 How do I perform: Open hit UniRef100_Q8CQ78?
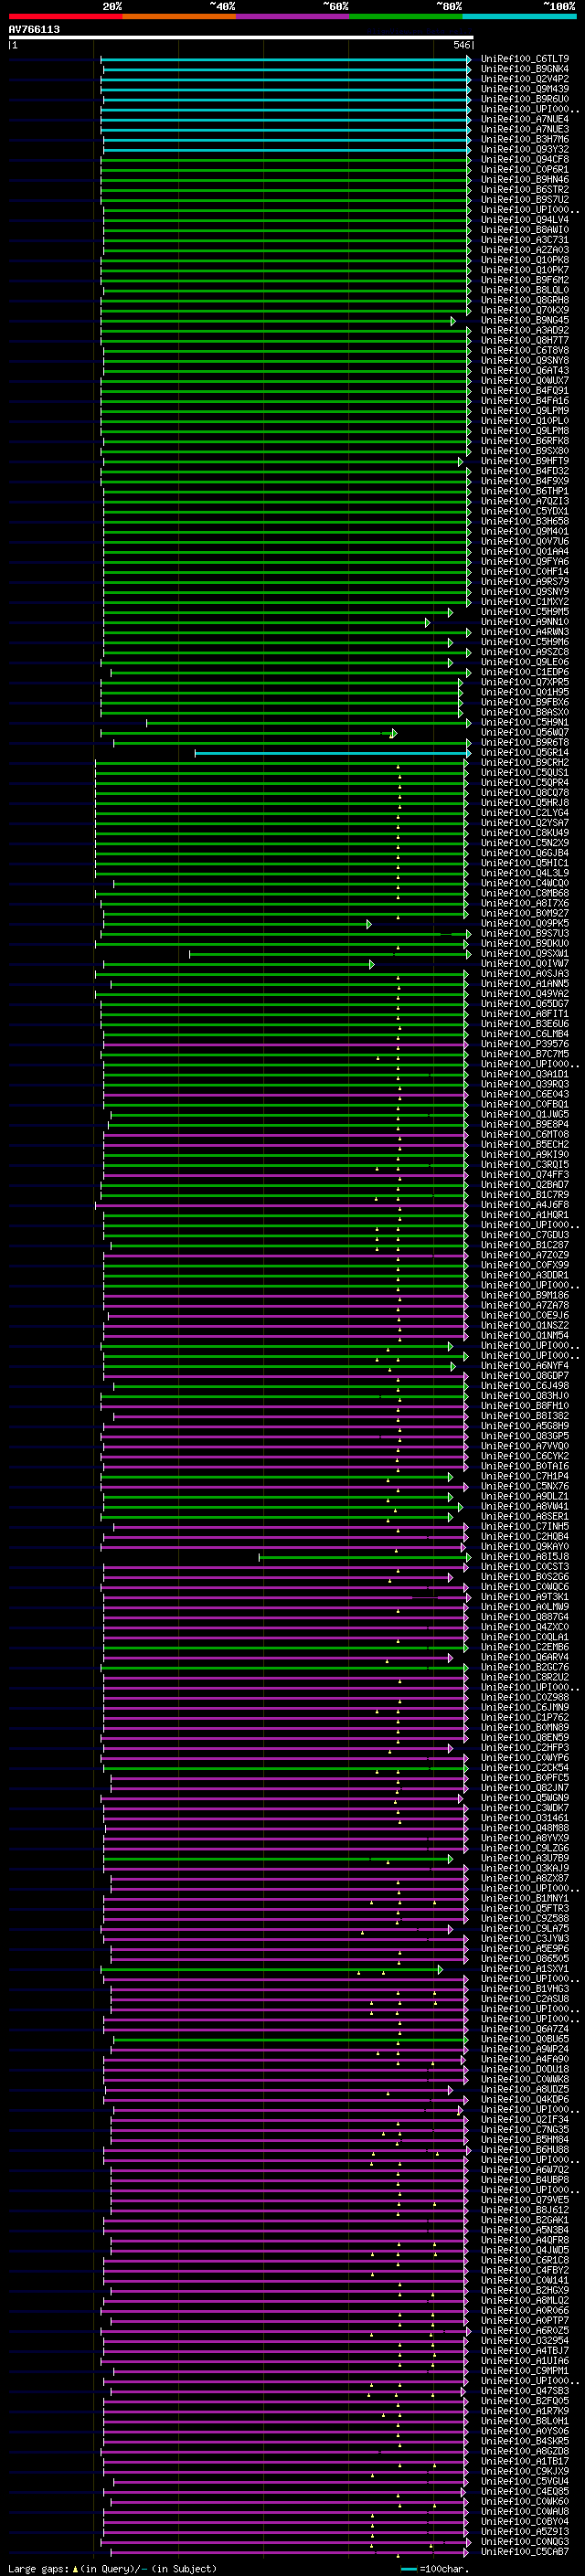coord(524,792)
